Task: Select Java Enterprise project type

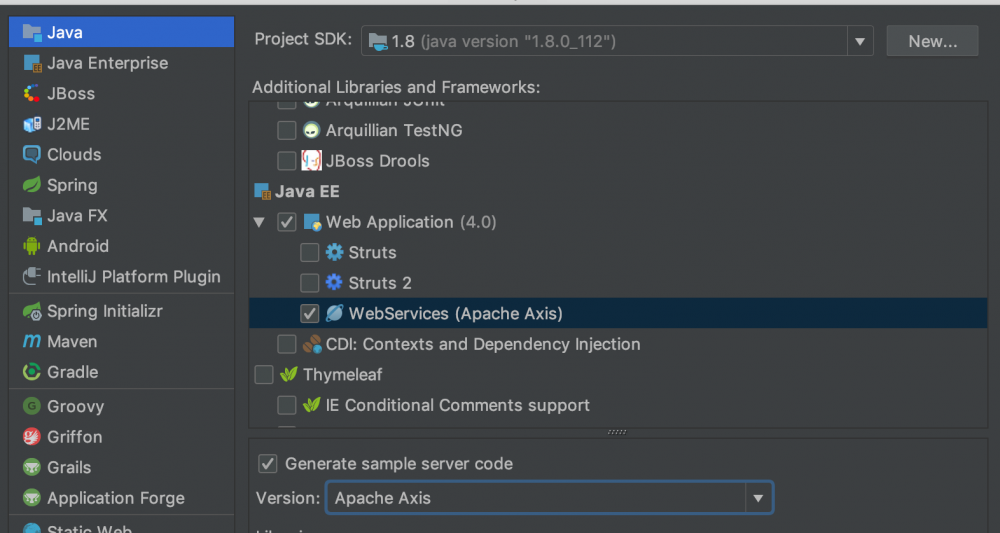Action: pyautogui.click(x=122, y=63)
